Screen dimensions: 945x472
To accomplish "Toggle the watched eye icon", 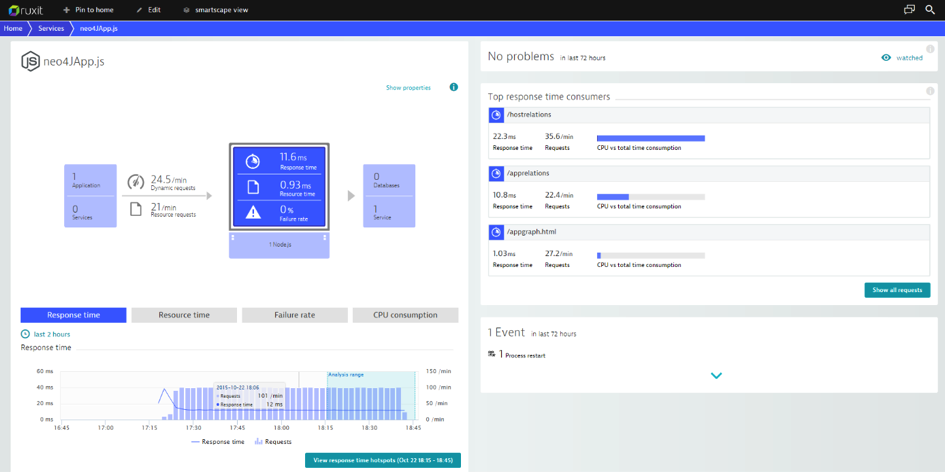I will (886, 58).
